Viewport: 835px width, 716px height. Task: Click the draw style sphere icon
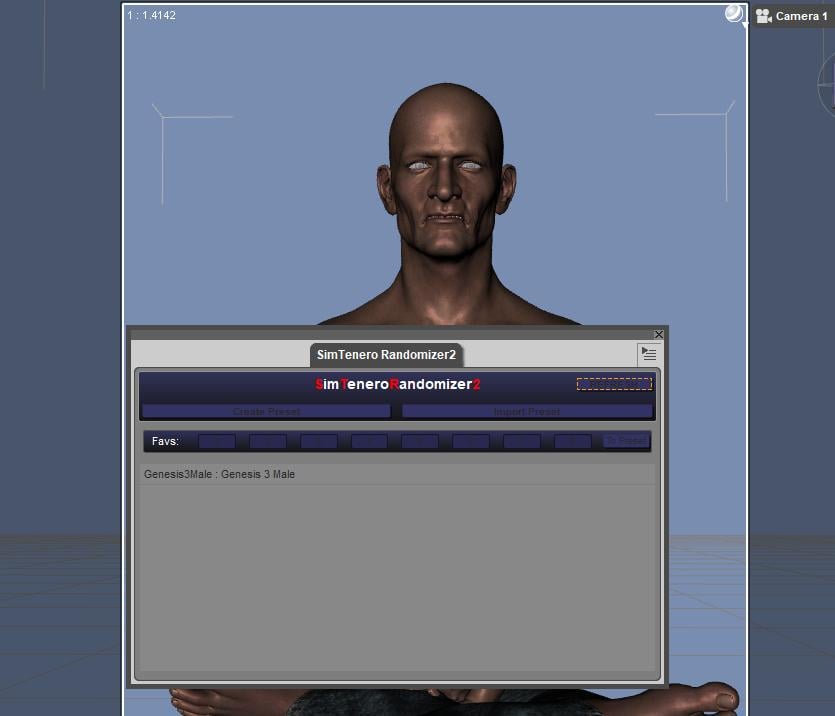coord(734,13)
